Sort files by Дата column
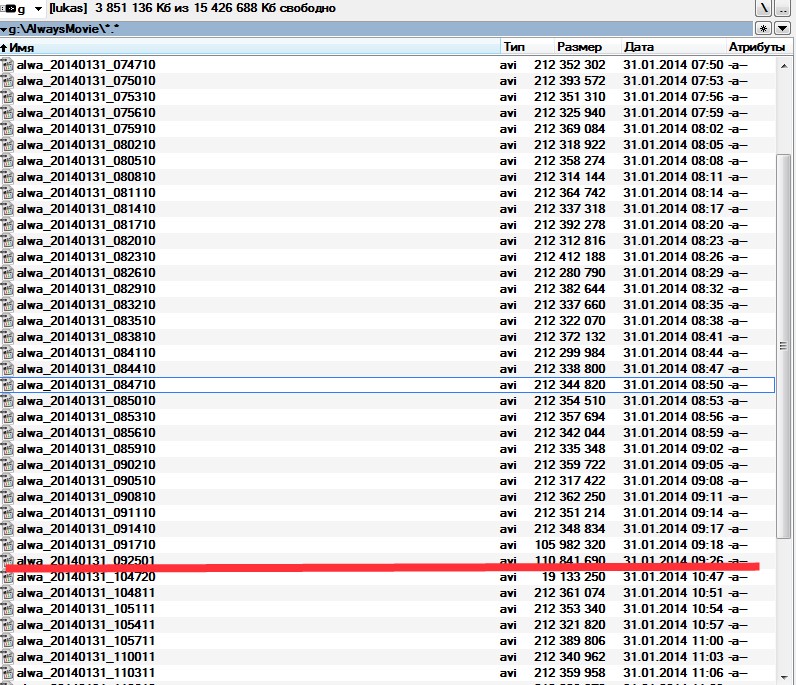Image resolution: width=796 pixels, height=685 pixels. click(670, 47)
